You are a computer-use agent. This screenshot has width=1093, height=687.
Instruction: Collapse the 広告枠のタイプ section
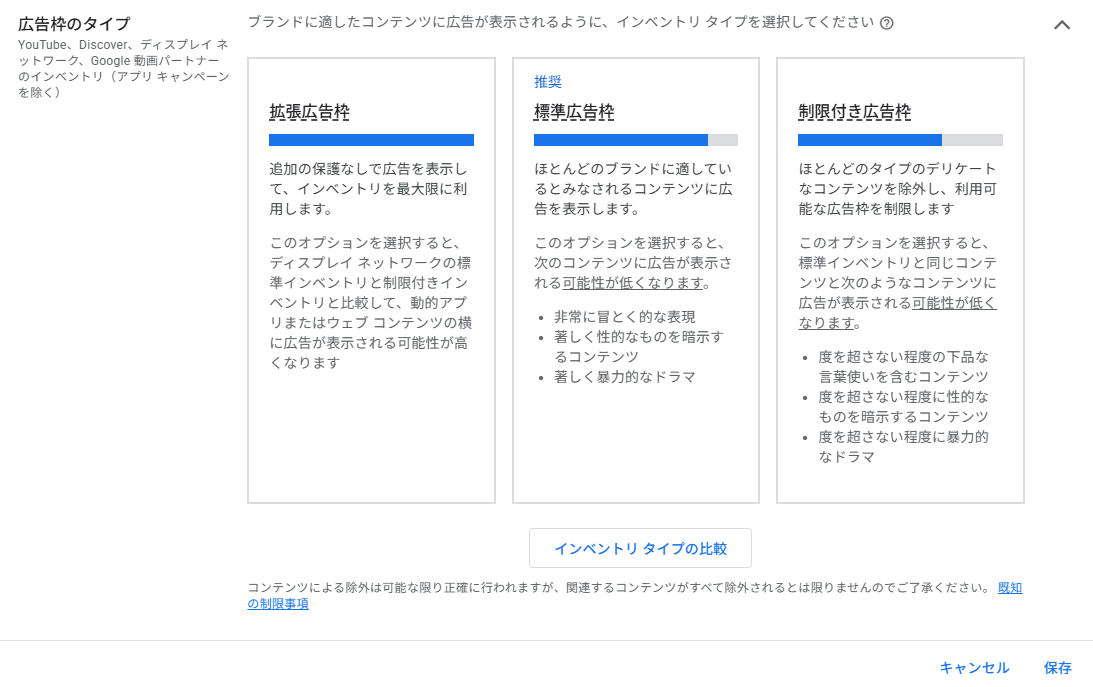(1062, 25)
